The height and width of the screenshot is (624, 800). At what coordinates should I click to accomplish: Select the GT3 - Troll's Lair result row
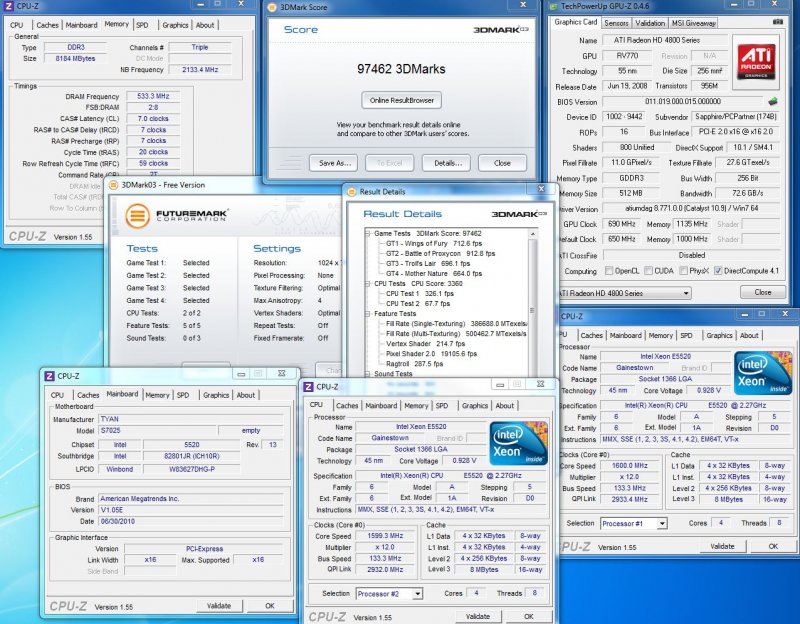428,264
